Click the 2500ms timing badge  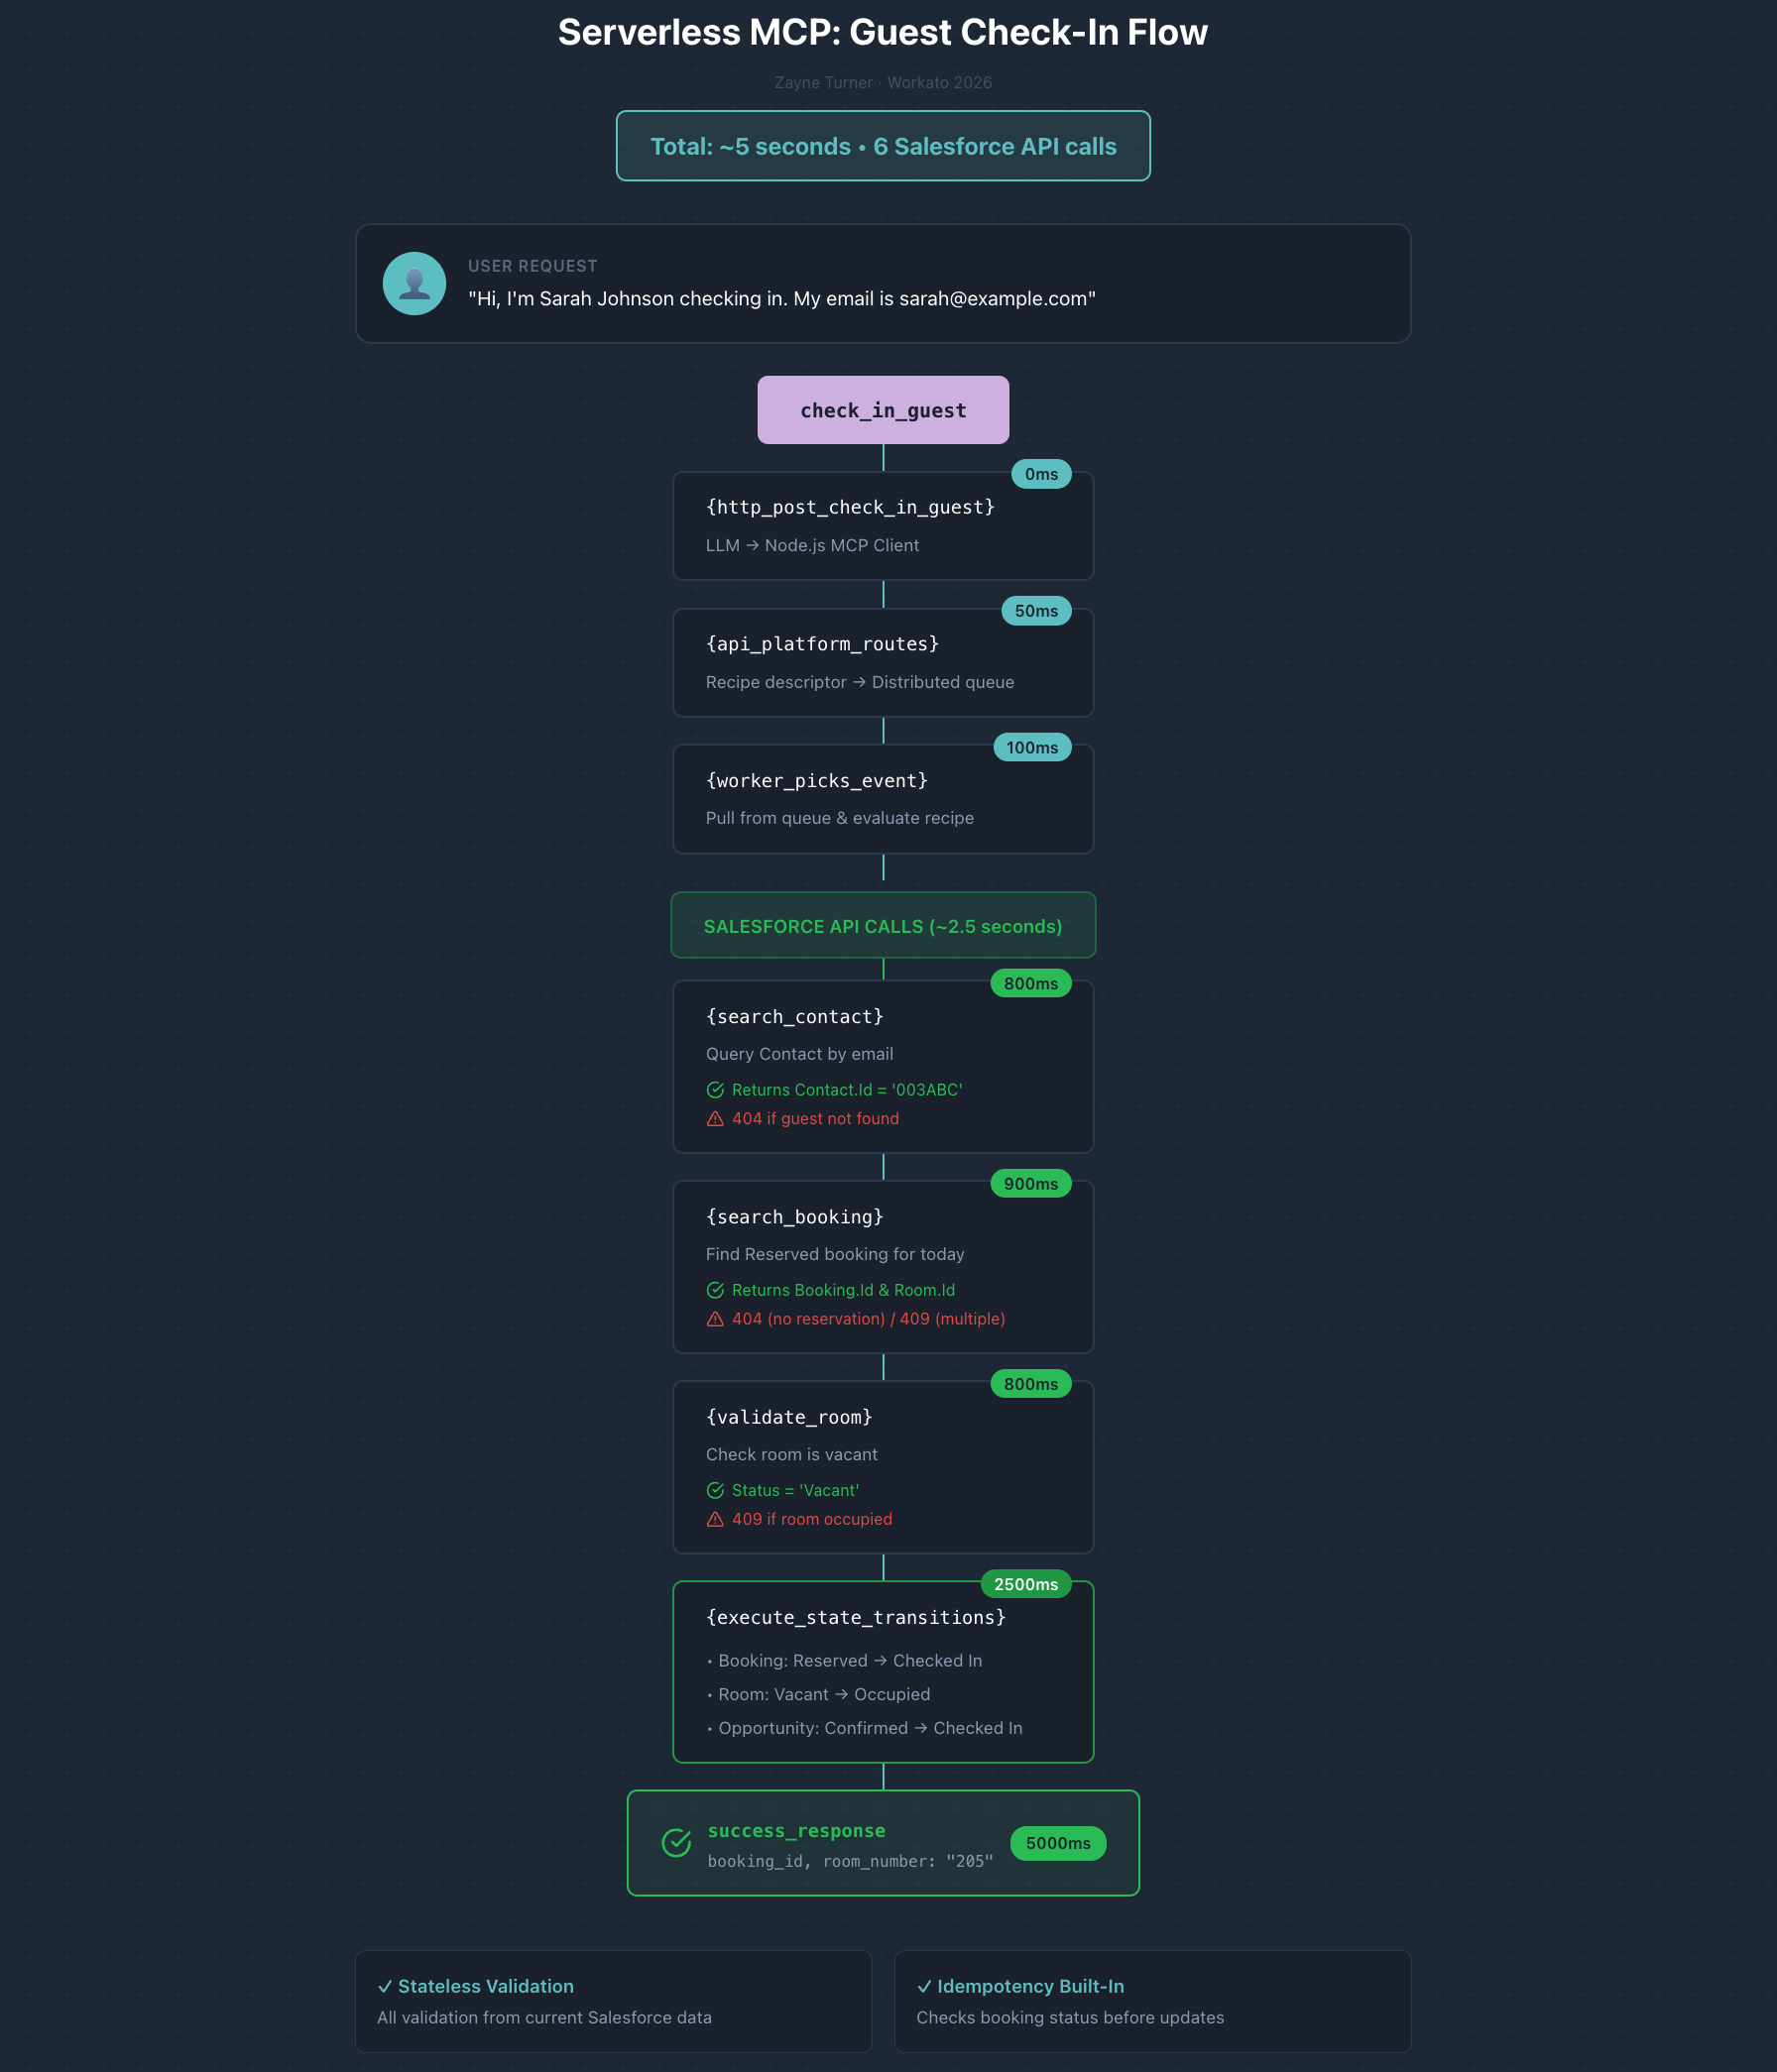(1025, 1584)
